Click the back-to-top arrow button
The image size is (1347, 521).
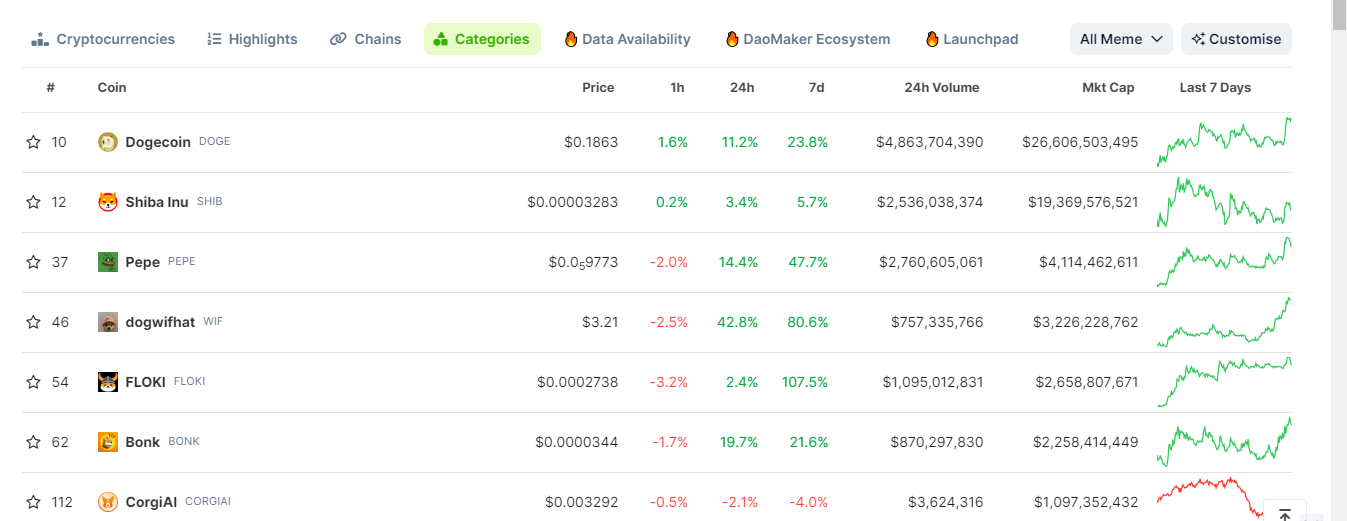coord(1285,514)
